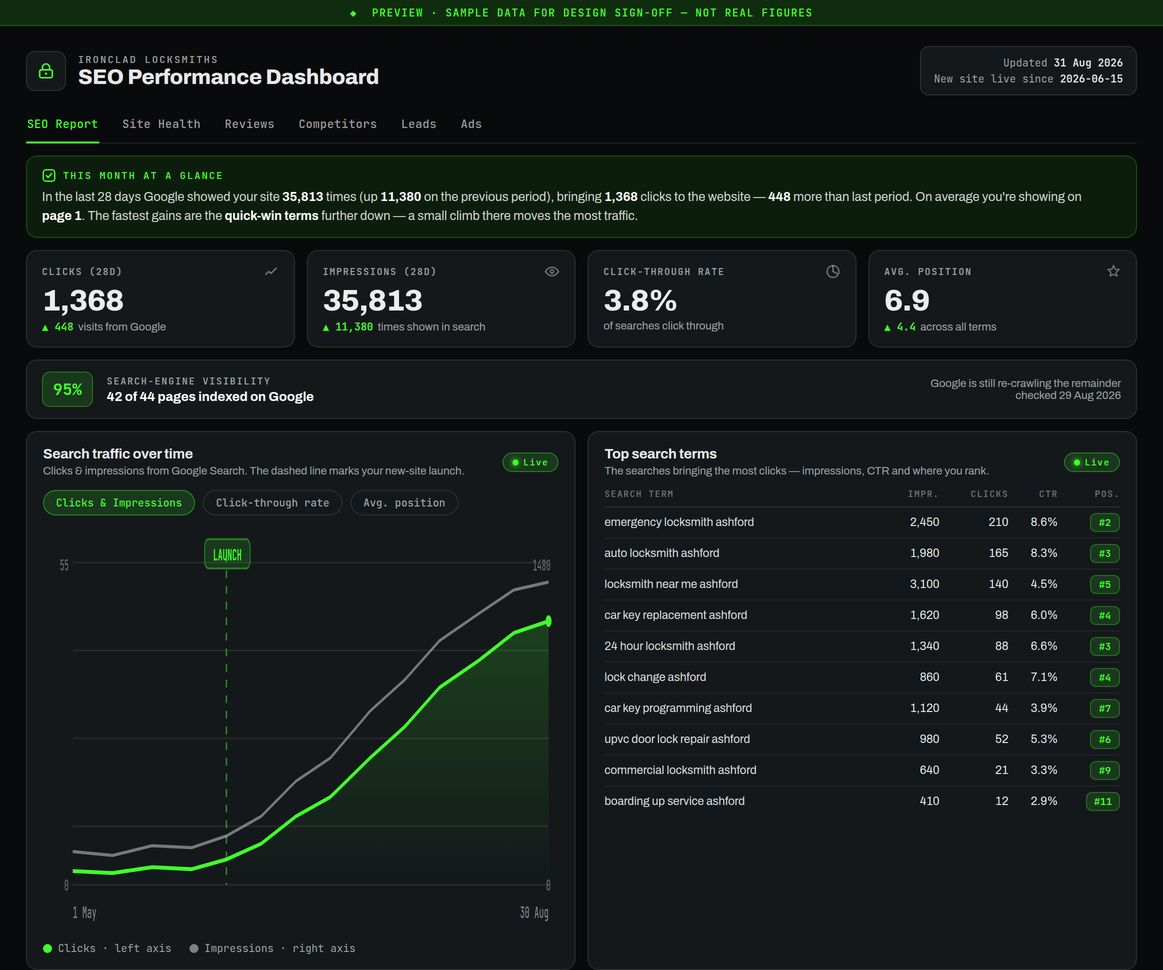Image resolution: width=1163 pixels, height=970 pixels.
Task: Switch to the Site Health tab
Action: [x=161, y=124]
